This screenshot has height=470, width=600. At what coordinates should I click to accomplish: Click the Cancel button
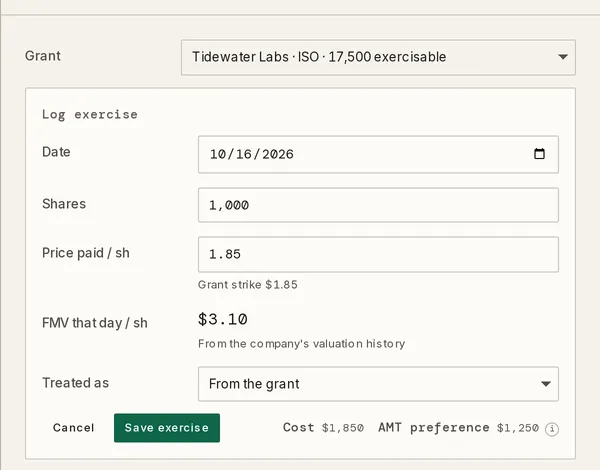(x=73, y=428)
